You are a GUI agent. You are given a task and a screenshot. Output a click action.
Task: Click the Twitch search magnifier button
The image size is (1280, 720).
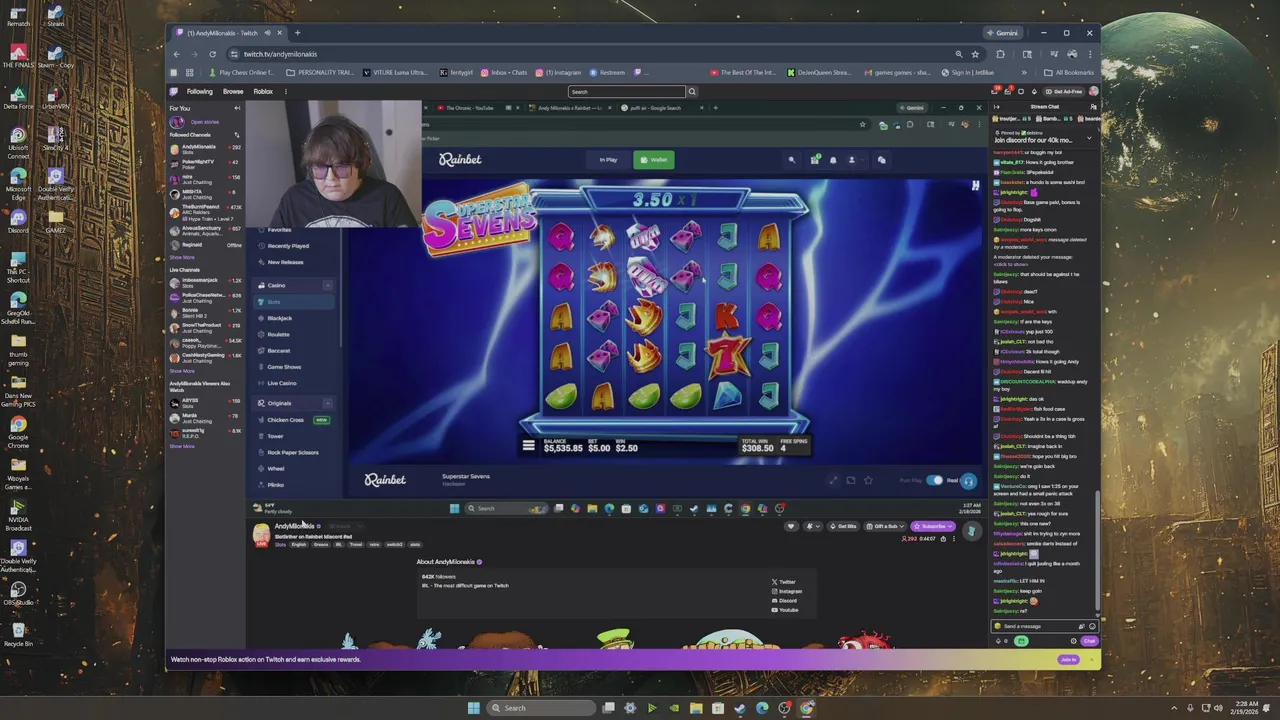[691, 91]
